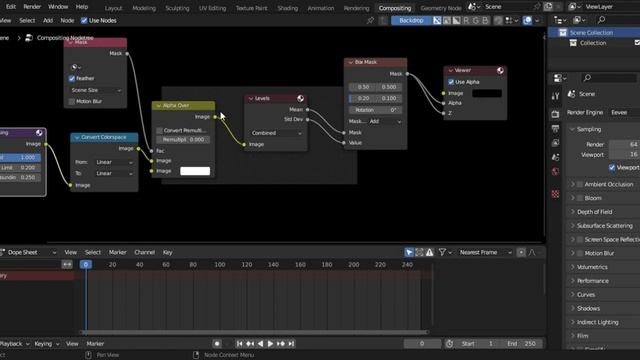640x360 pixels.
Task: Open the Keying popover
Action: pos(46,344)
